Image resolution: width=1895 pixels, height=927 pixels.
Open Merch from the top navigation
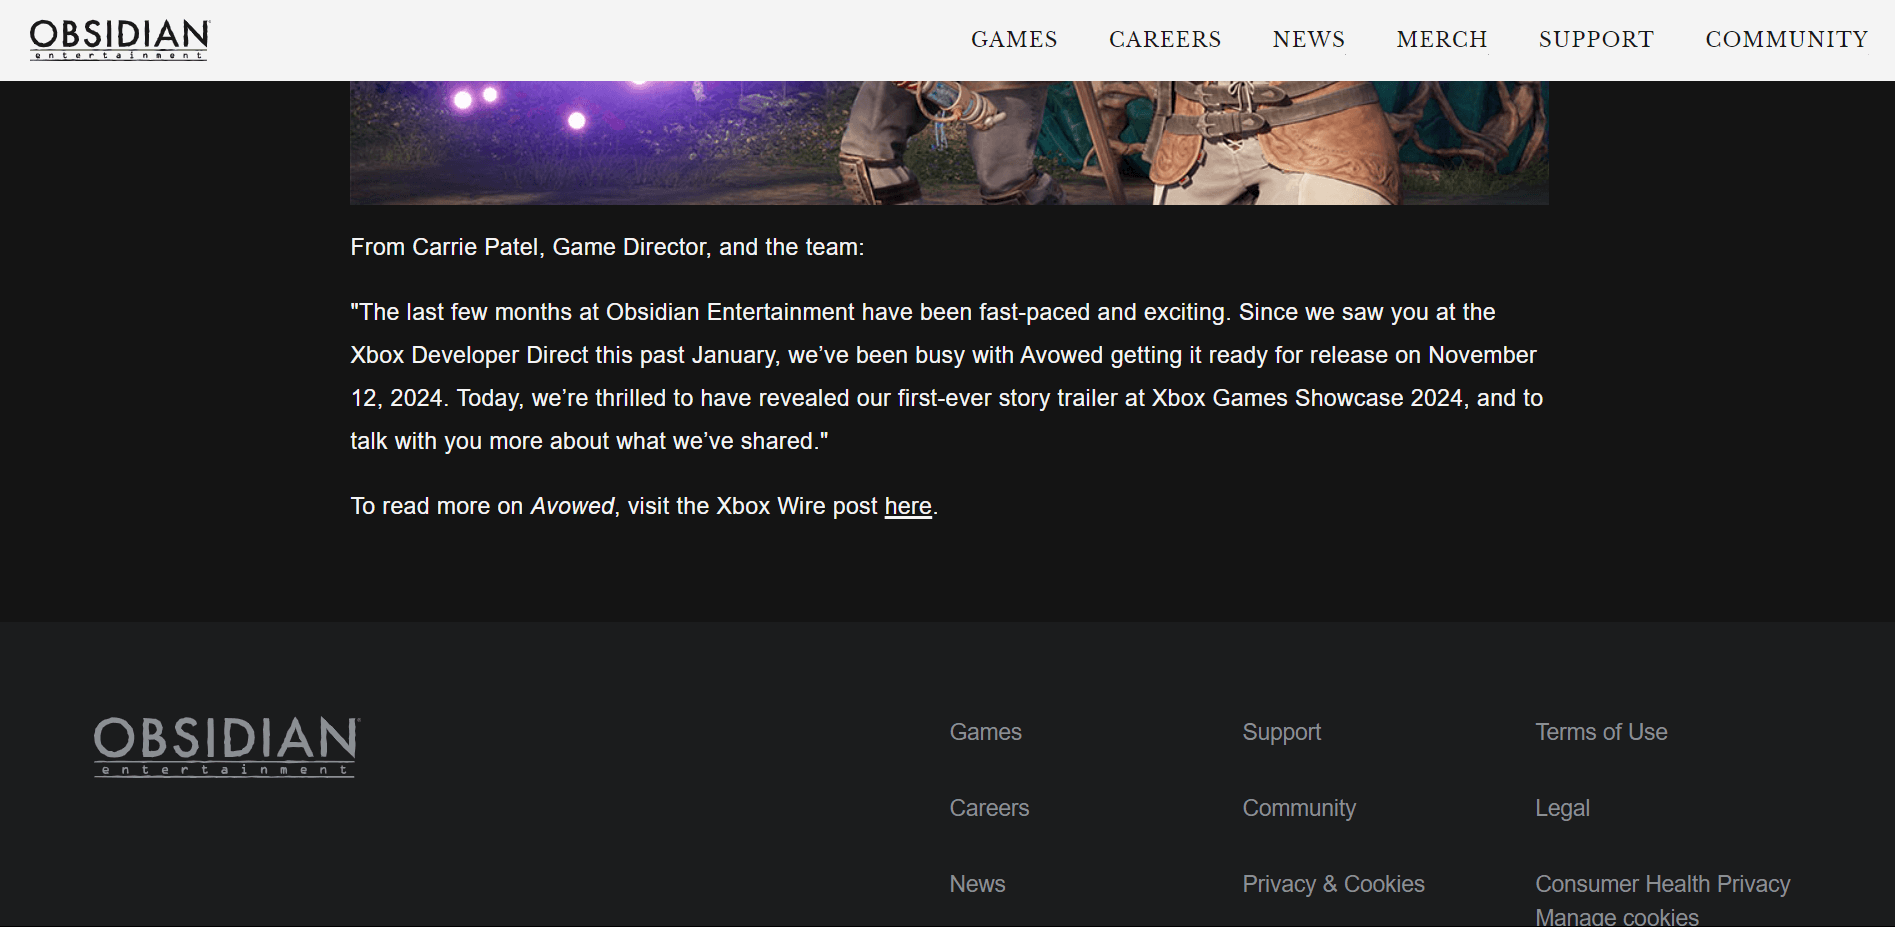(1442, 40)
